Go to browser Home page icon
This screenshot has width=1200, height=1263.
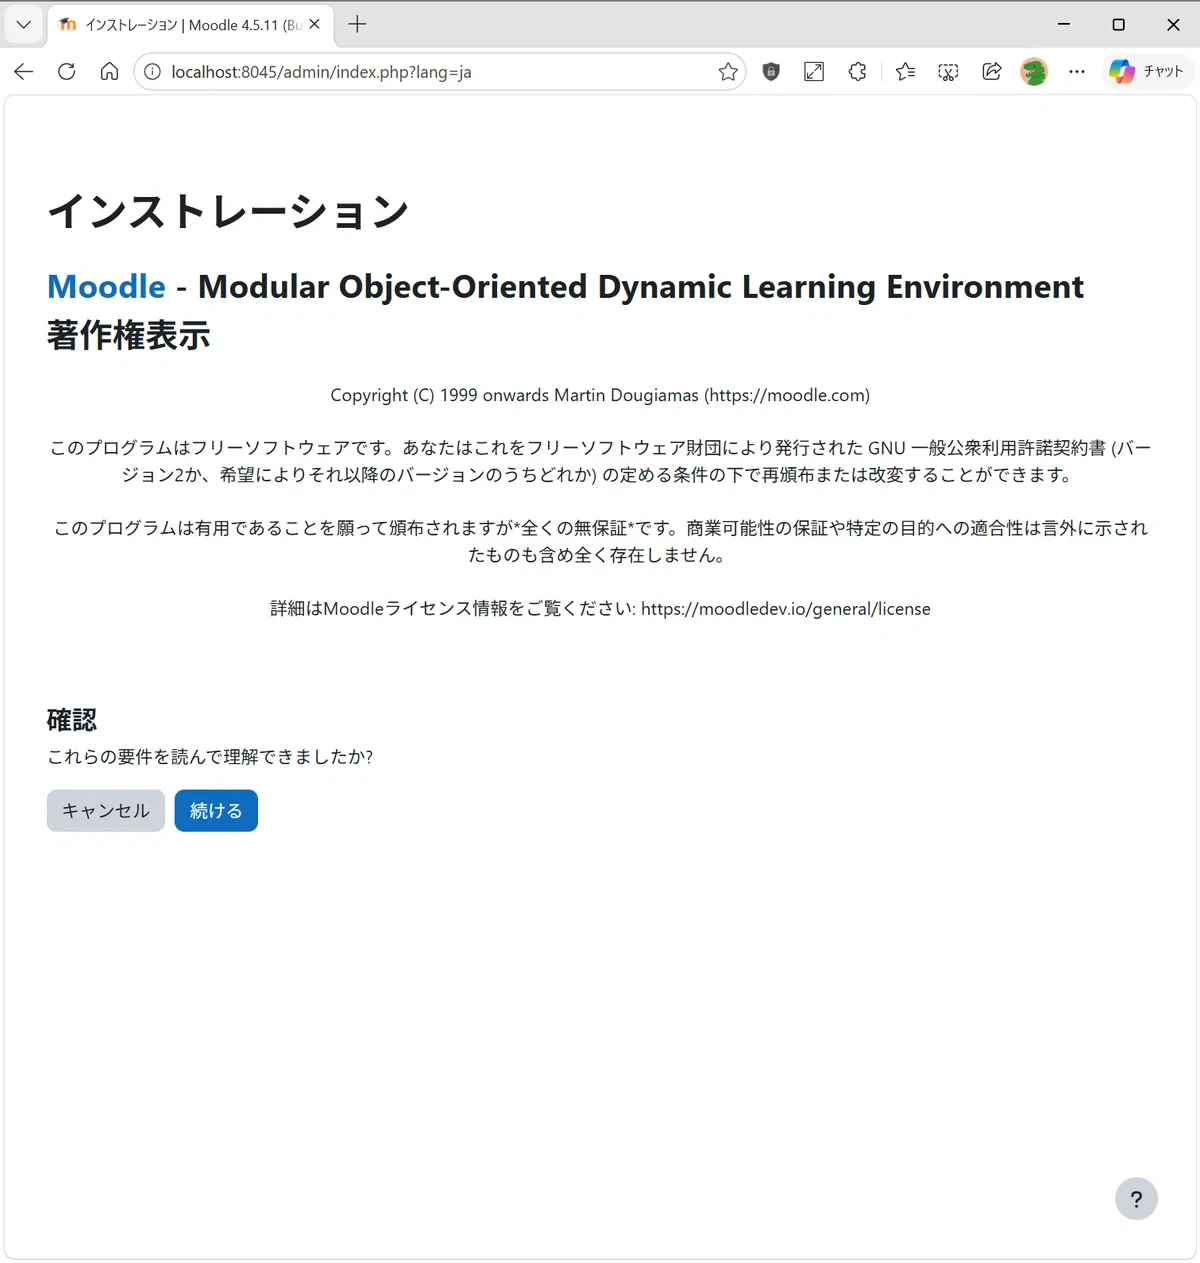tap(109, 71)
